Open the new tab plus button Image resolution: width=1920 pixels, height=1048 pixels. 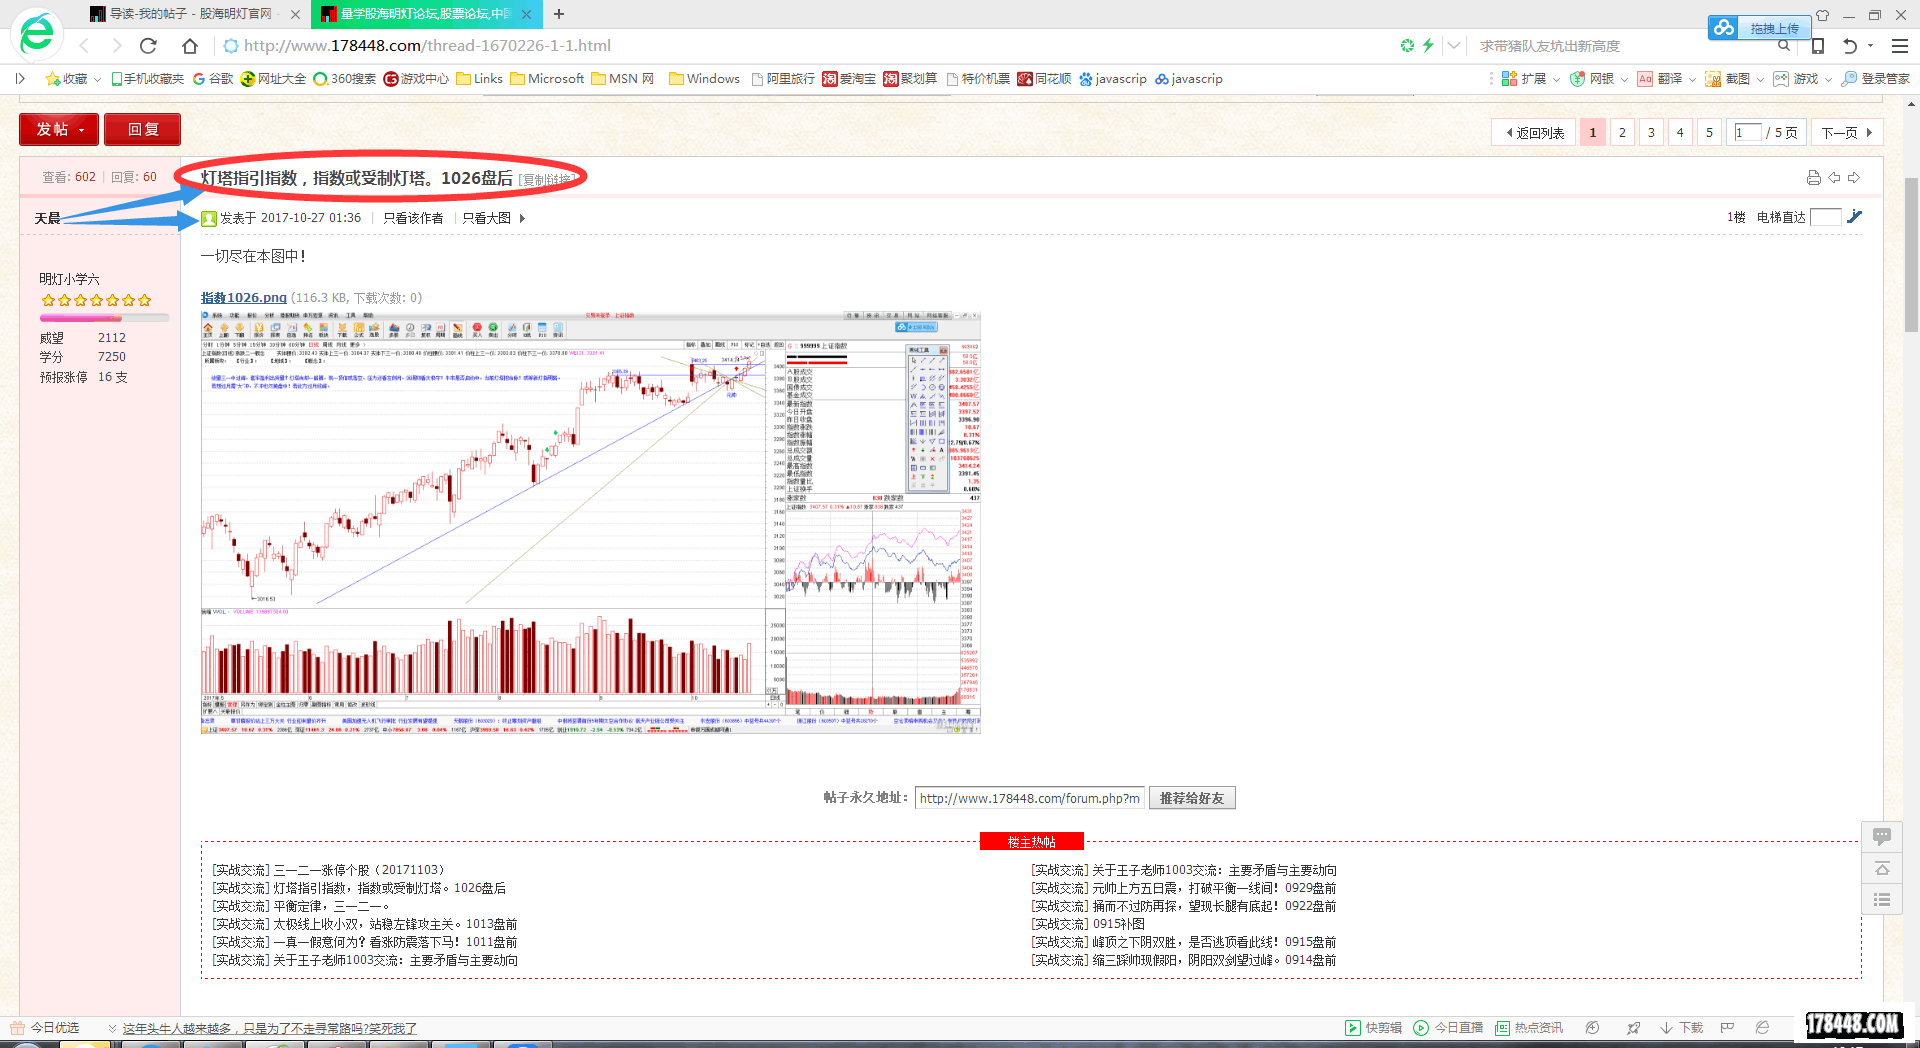click(559, 14)
